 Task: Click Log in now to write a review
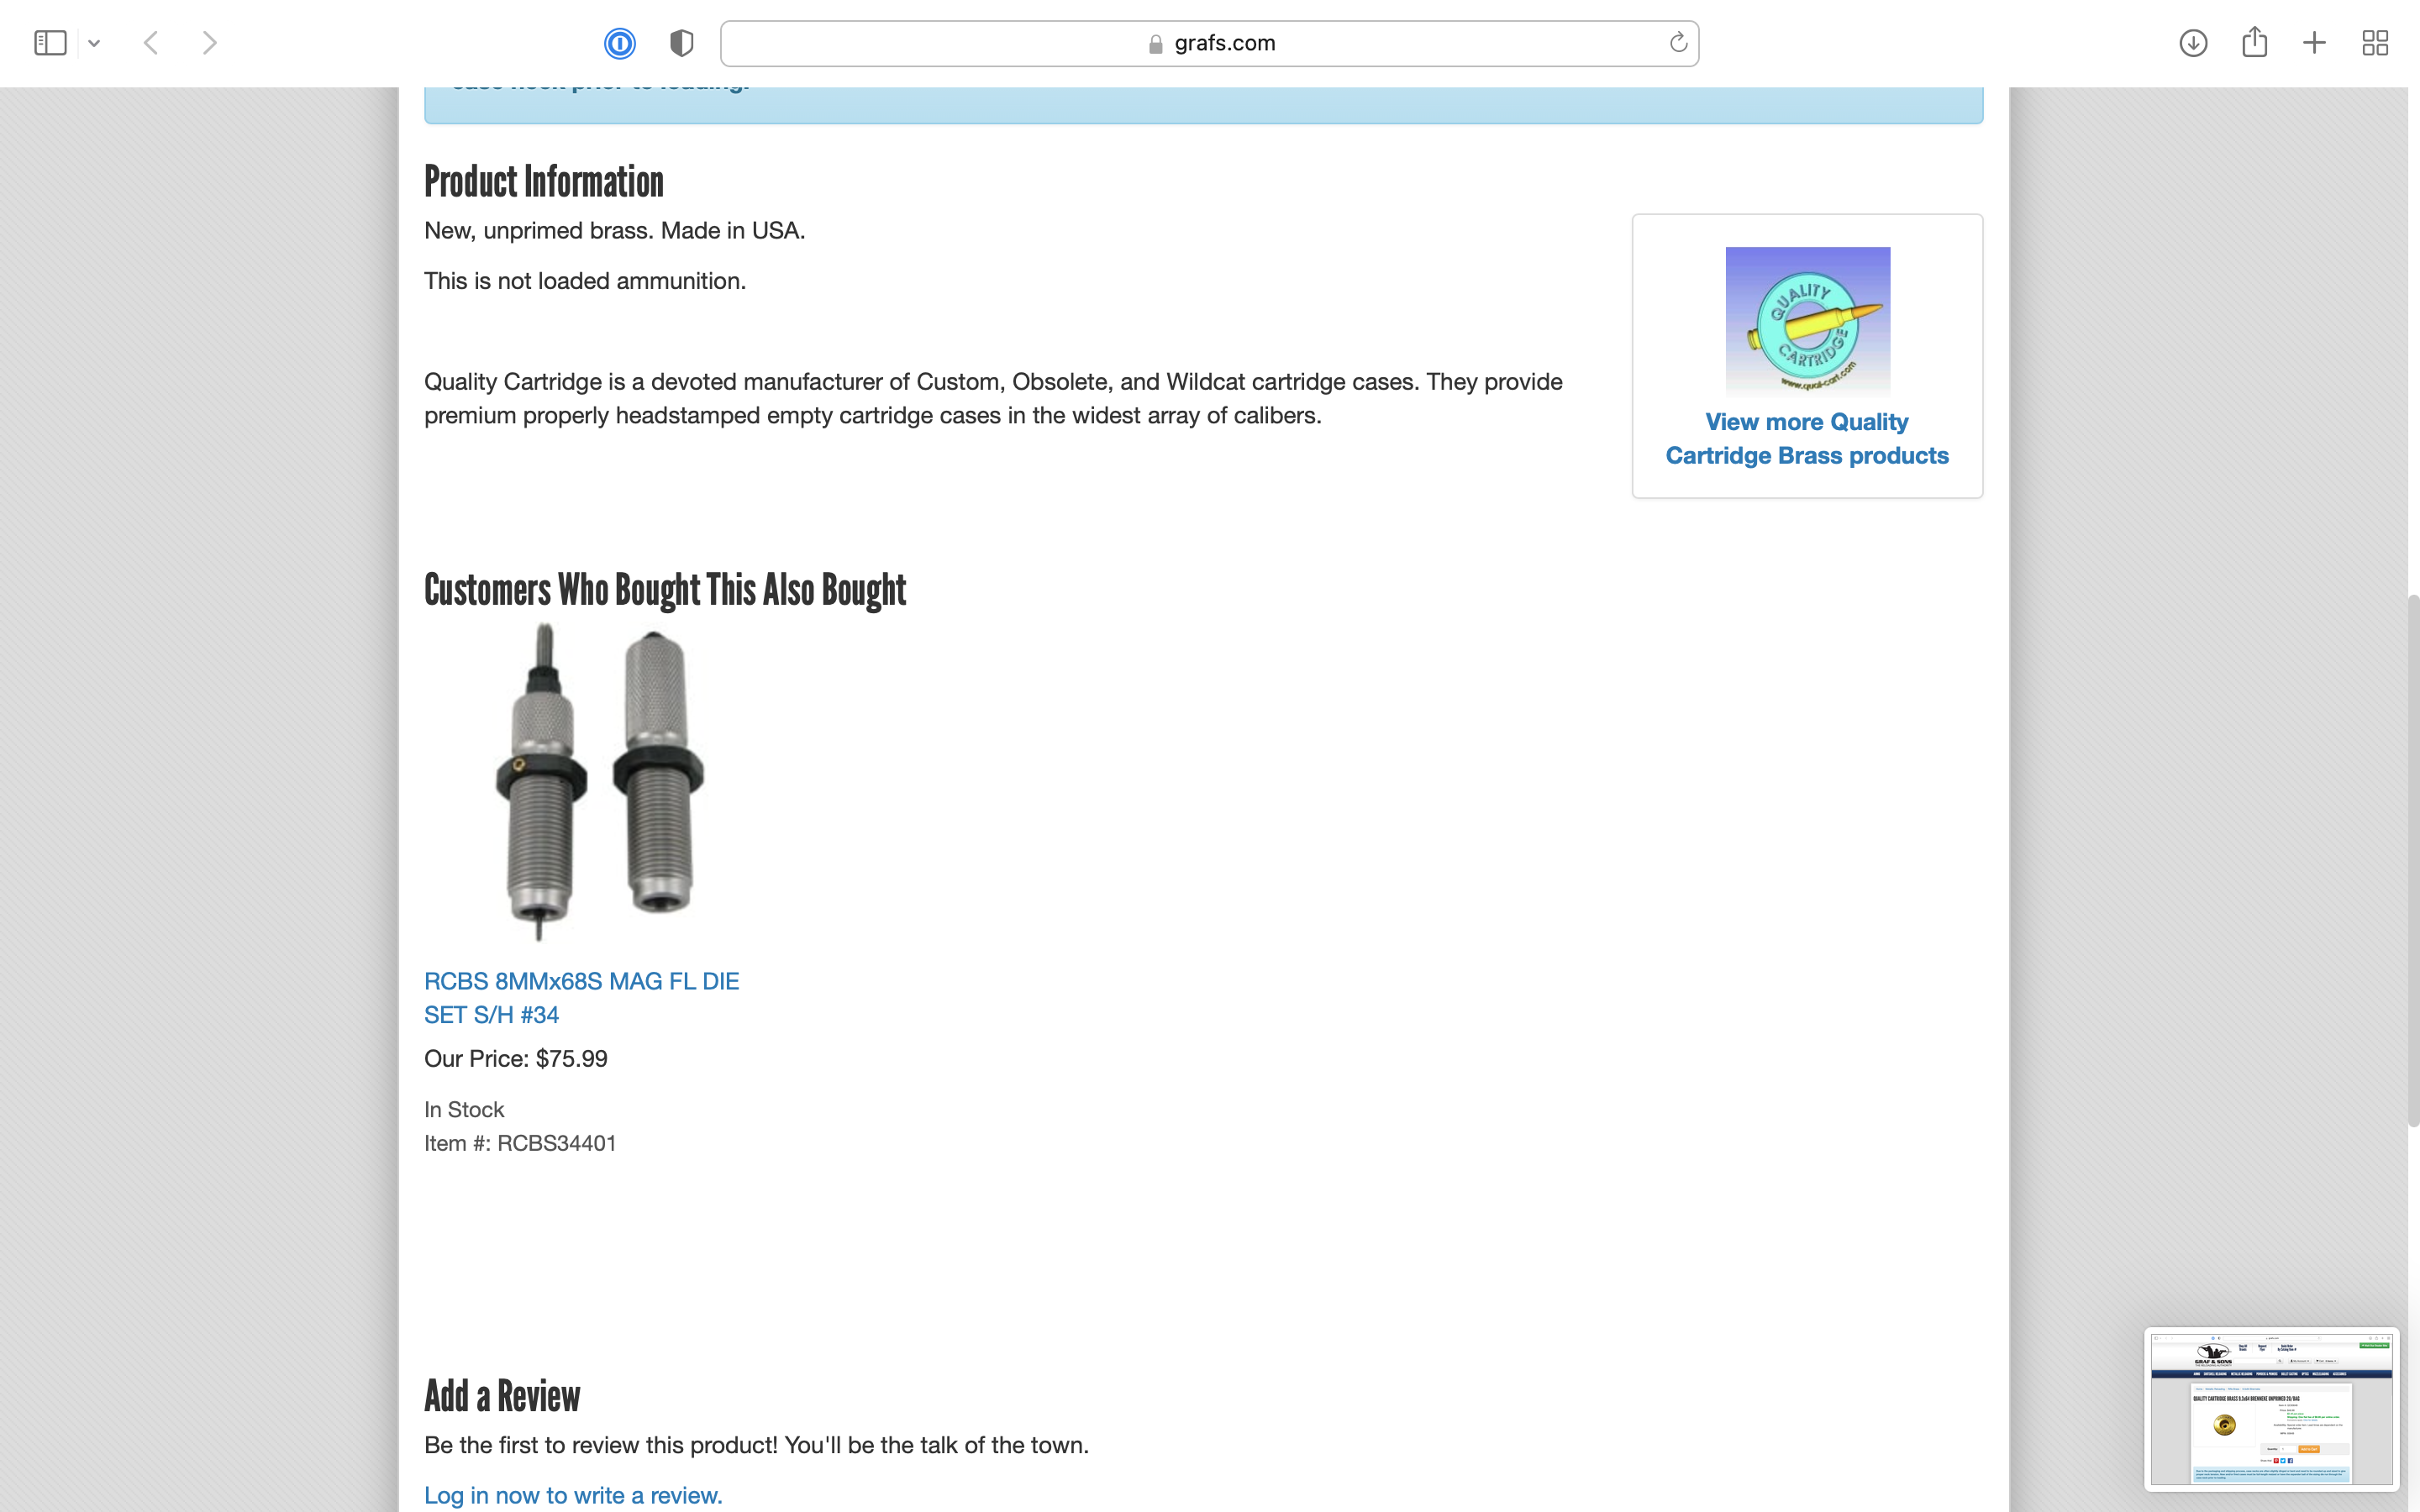tap(573, 1495)
